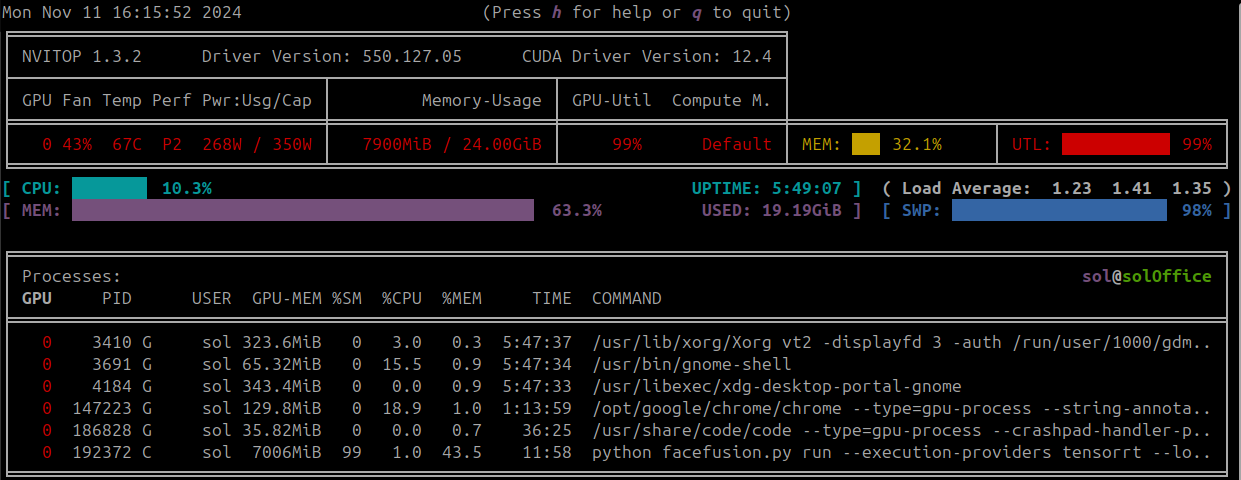Click the %CPU column header
Screen dimensions: 1241x480
402,299
